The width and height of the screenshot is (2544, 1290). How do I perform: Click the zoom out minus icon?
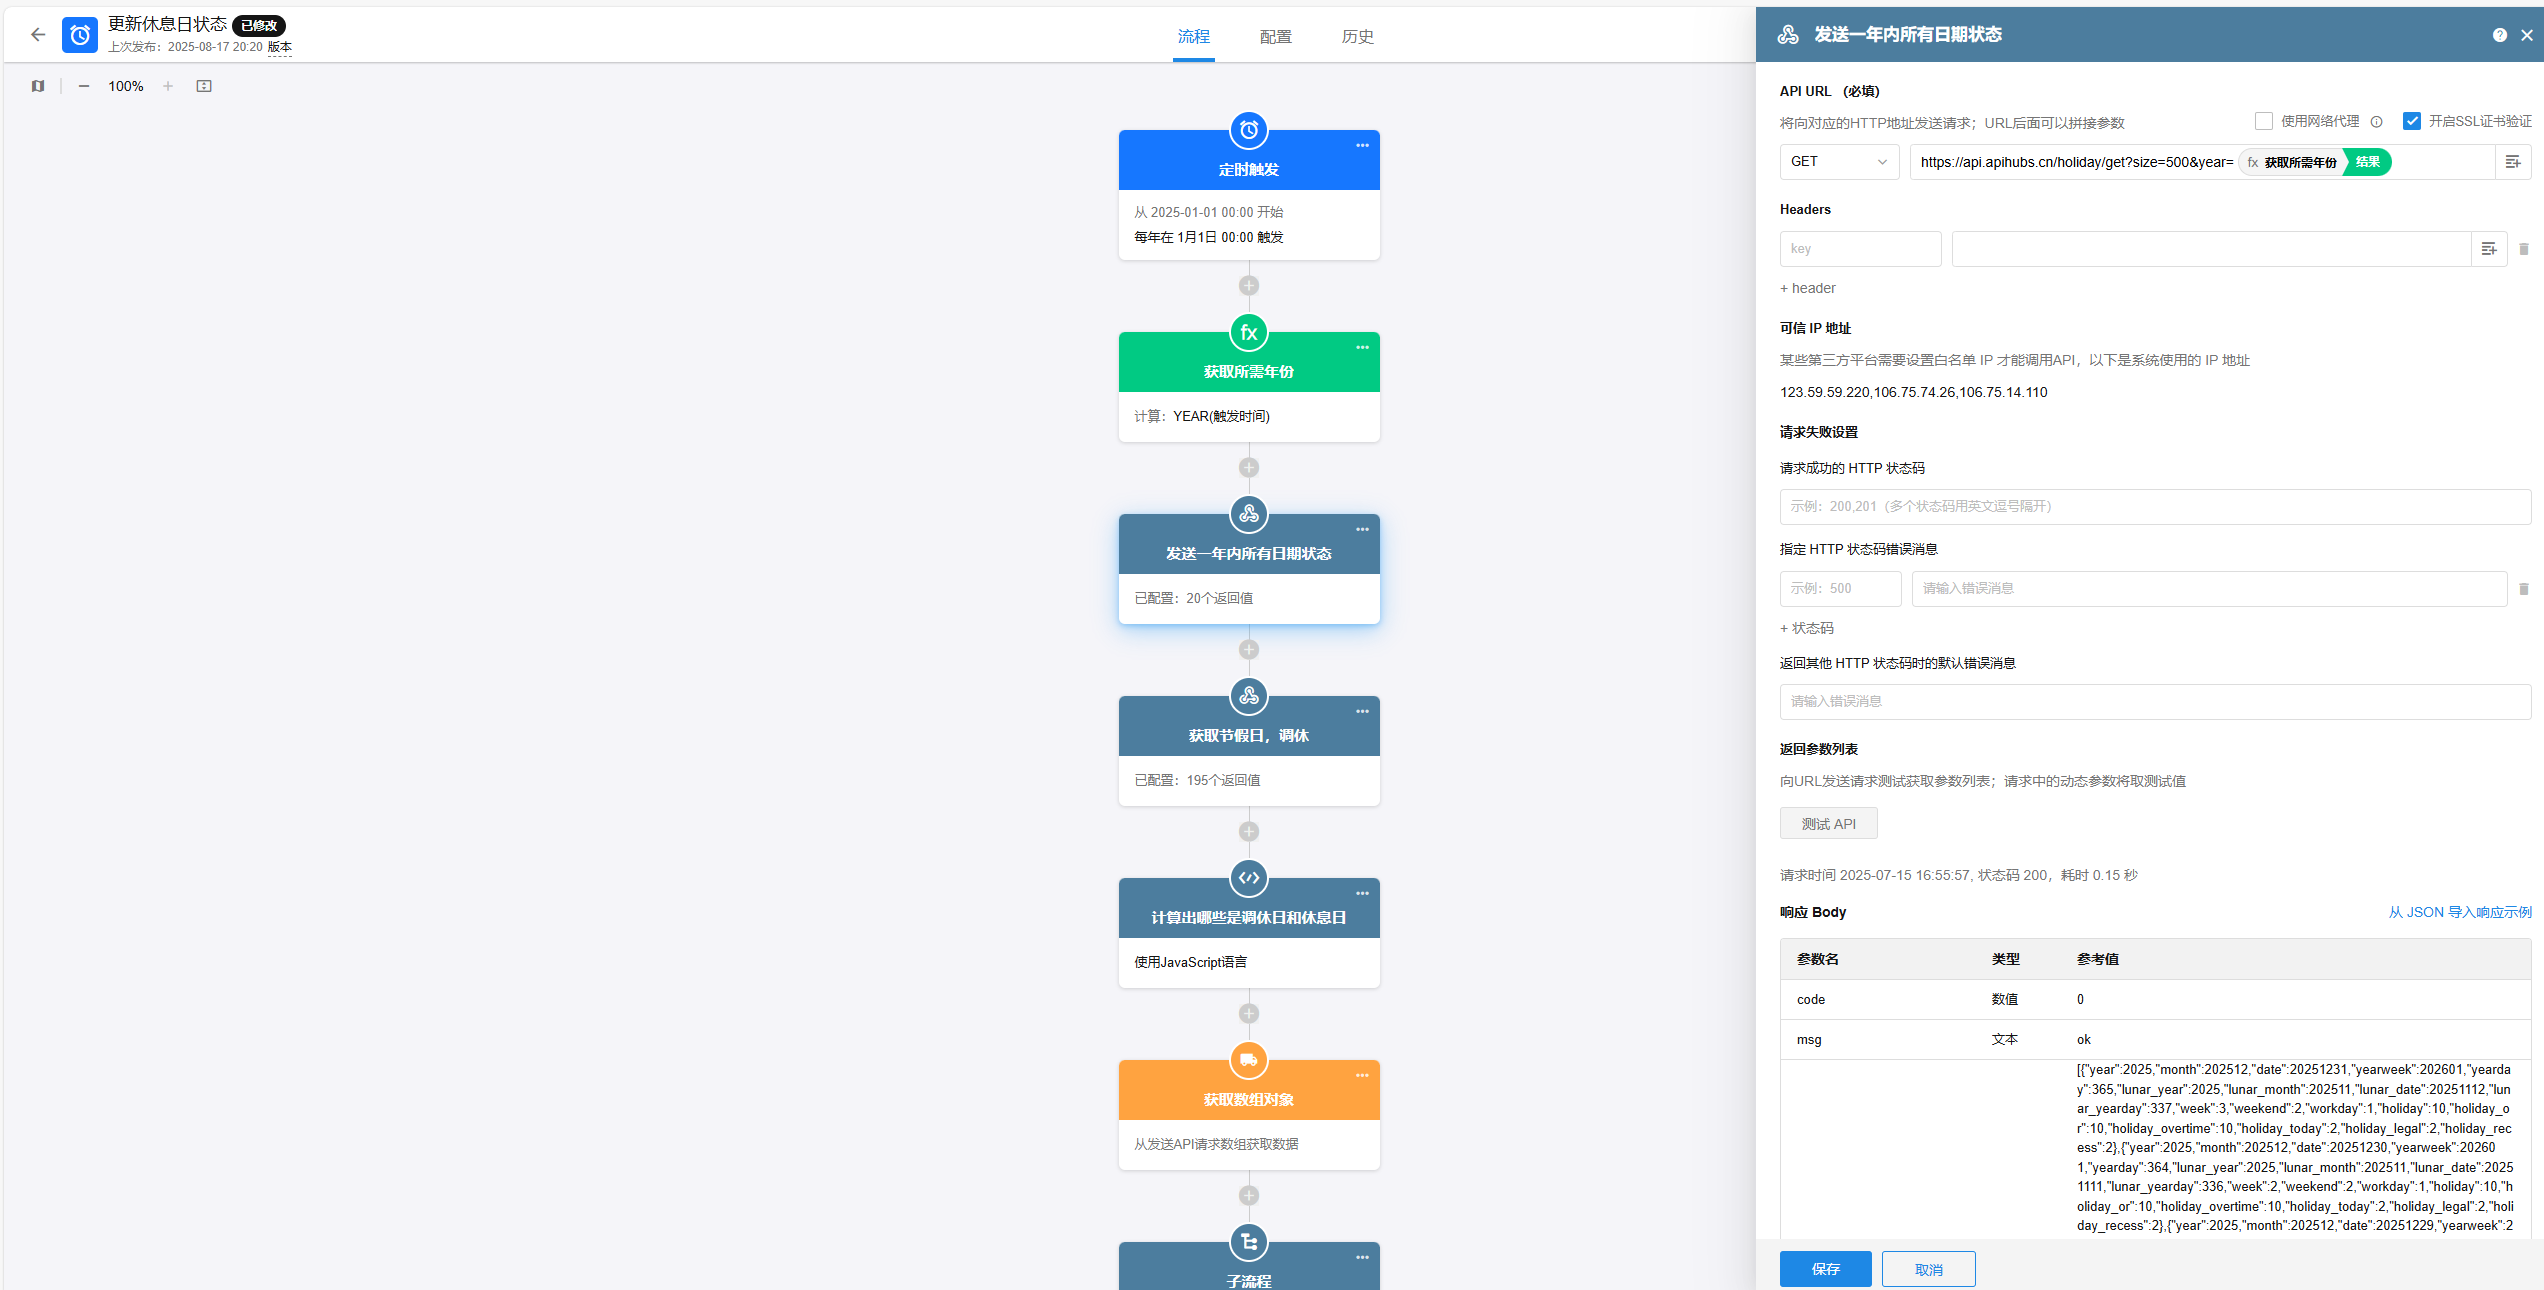tap(84, 86)
